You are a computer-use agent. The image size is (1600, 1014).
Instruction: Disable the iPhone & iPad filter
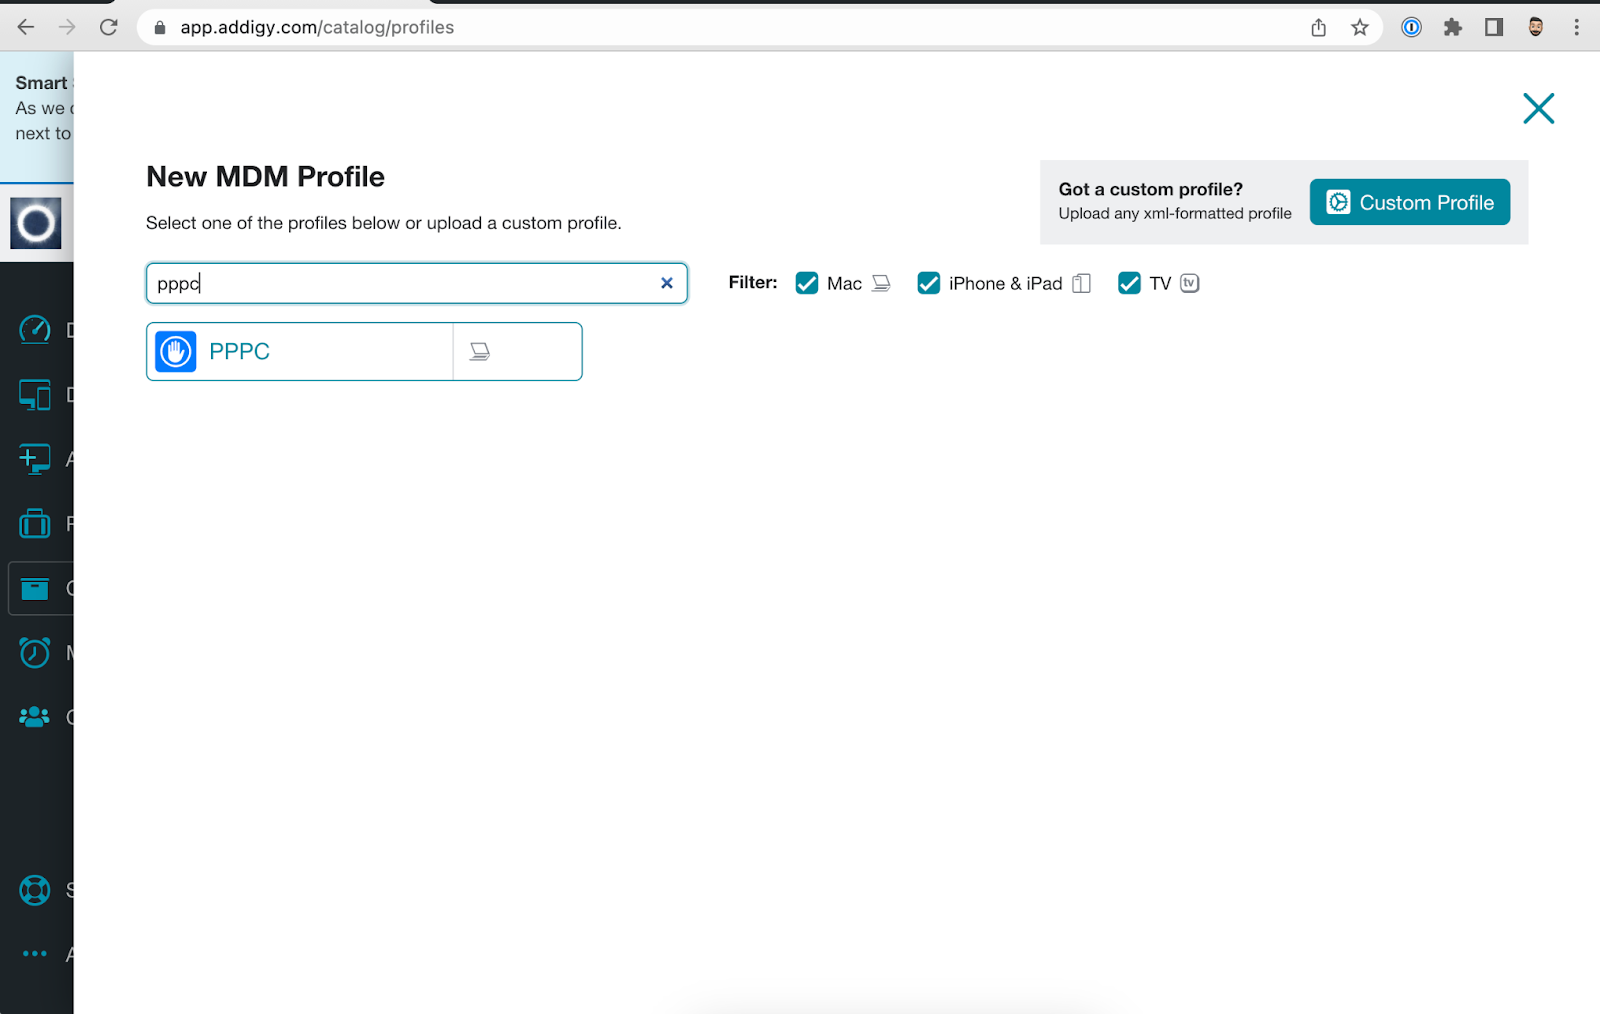[928, 283]
